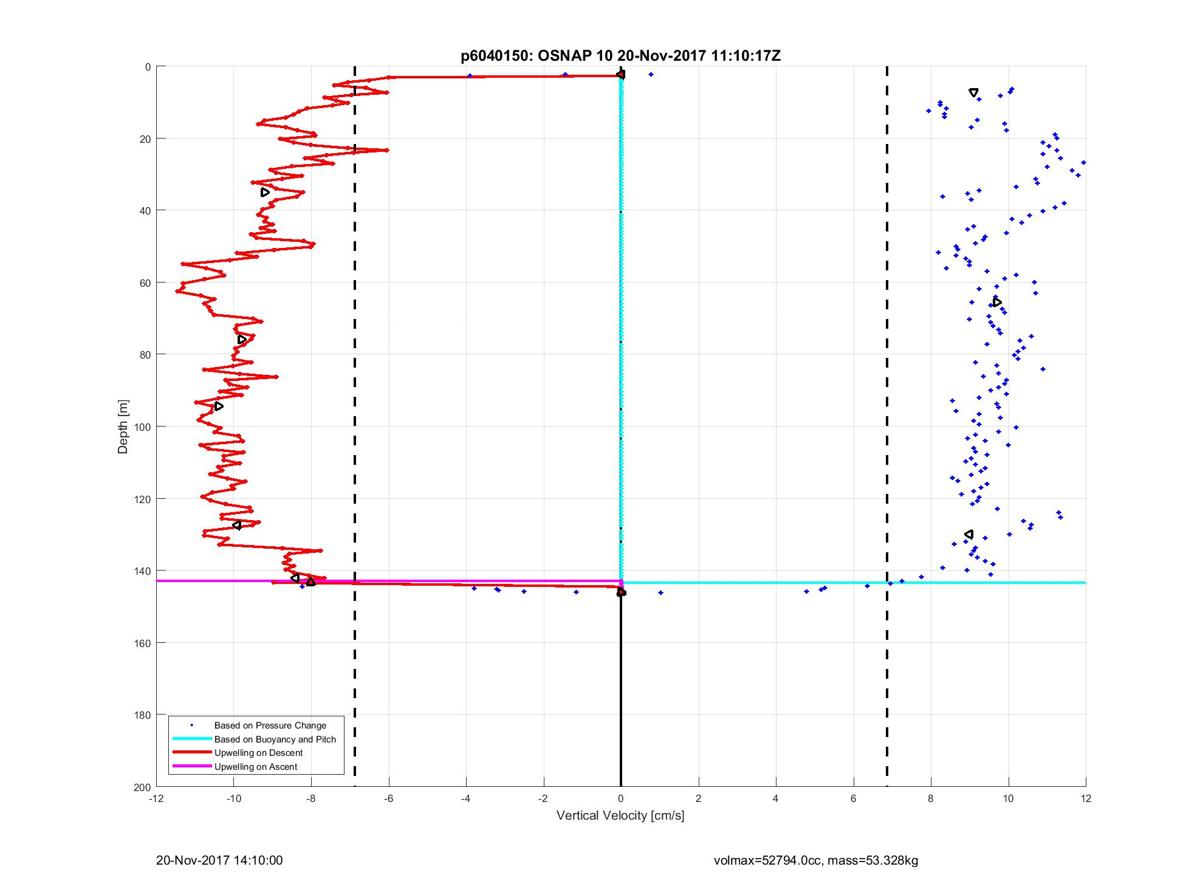Click the plot title 'p6040150: OSNAP 10 20-Nov-2017 11:10:17Z'
Viewport: 1200px width, 885px height.
coord(621,57)
